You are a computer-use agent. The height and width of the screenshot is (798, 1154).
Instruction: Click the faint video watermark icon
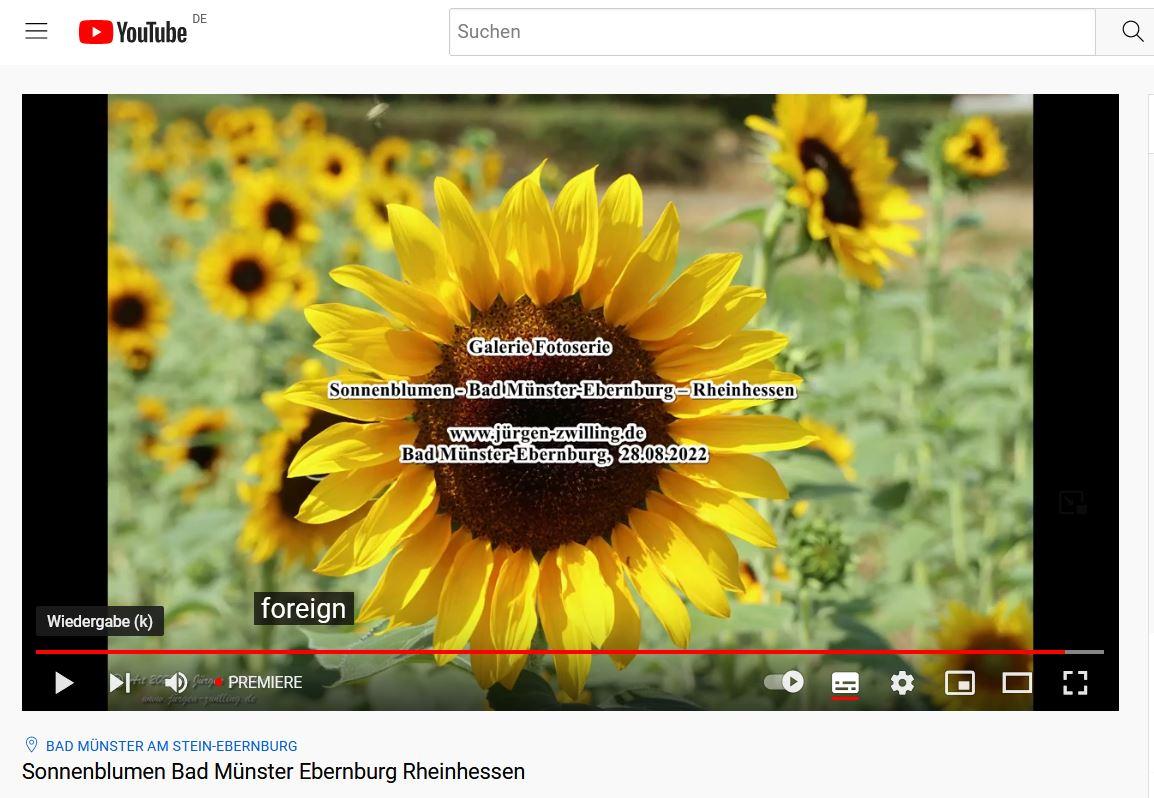click(1072, 502)
